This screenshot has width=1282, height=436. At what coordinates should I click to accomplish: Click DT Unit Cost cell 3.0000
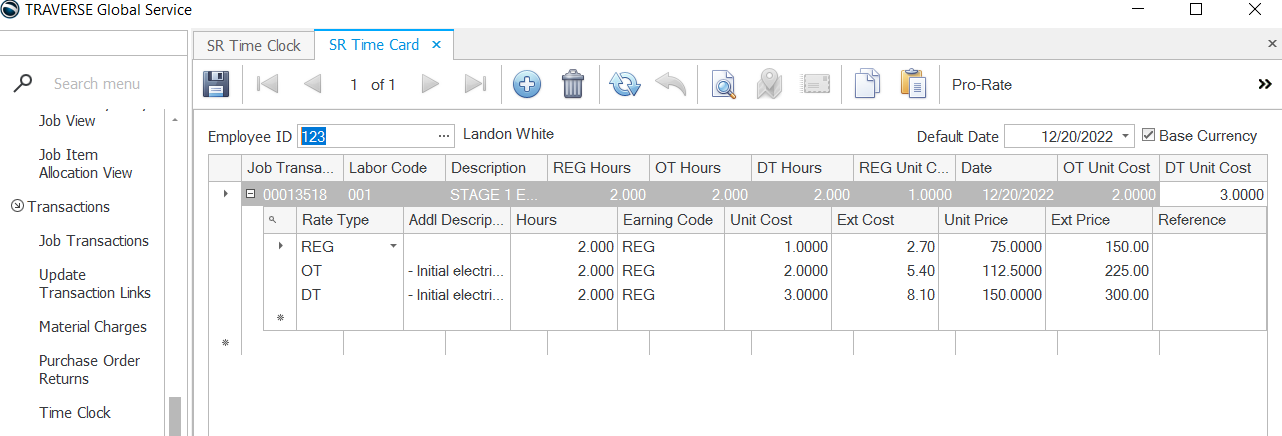[x=1212, y=194]
